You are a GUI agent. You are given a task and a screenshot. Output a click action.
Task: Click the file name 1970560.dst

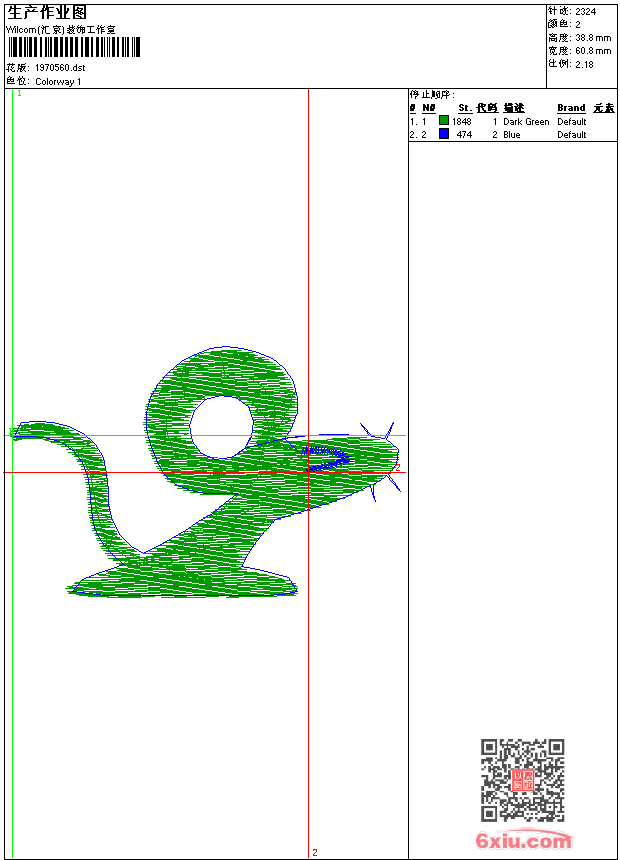[x=60, y=68]
